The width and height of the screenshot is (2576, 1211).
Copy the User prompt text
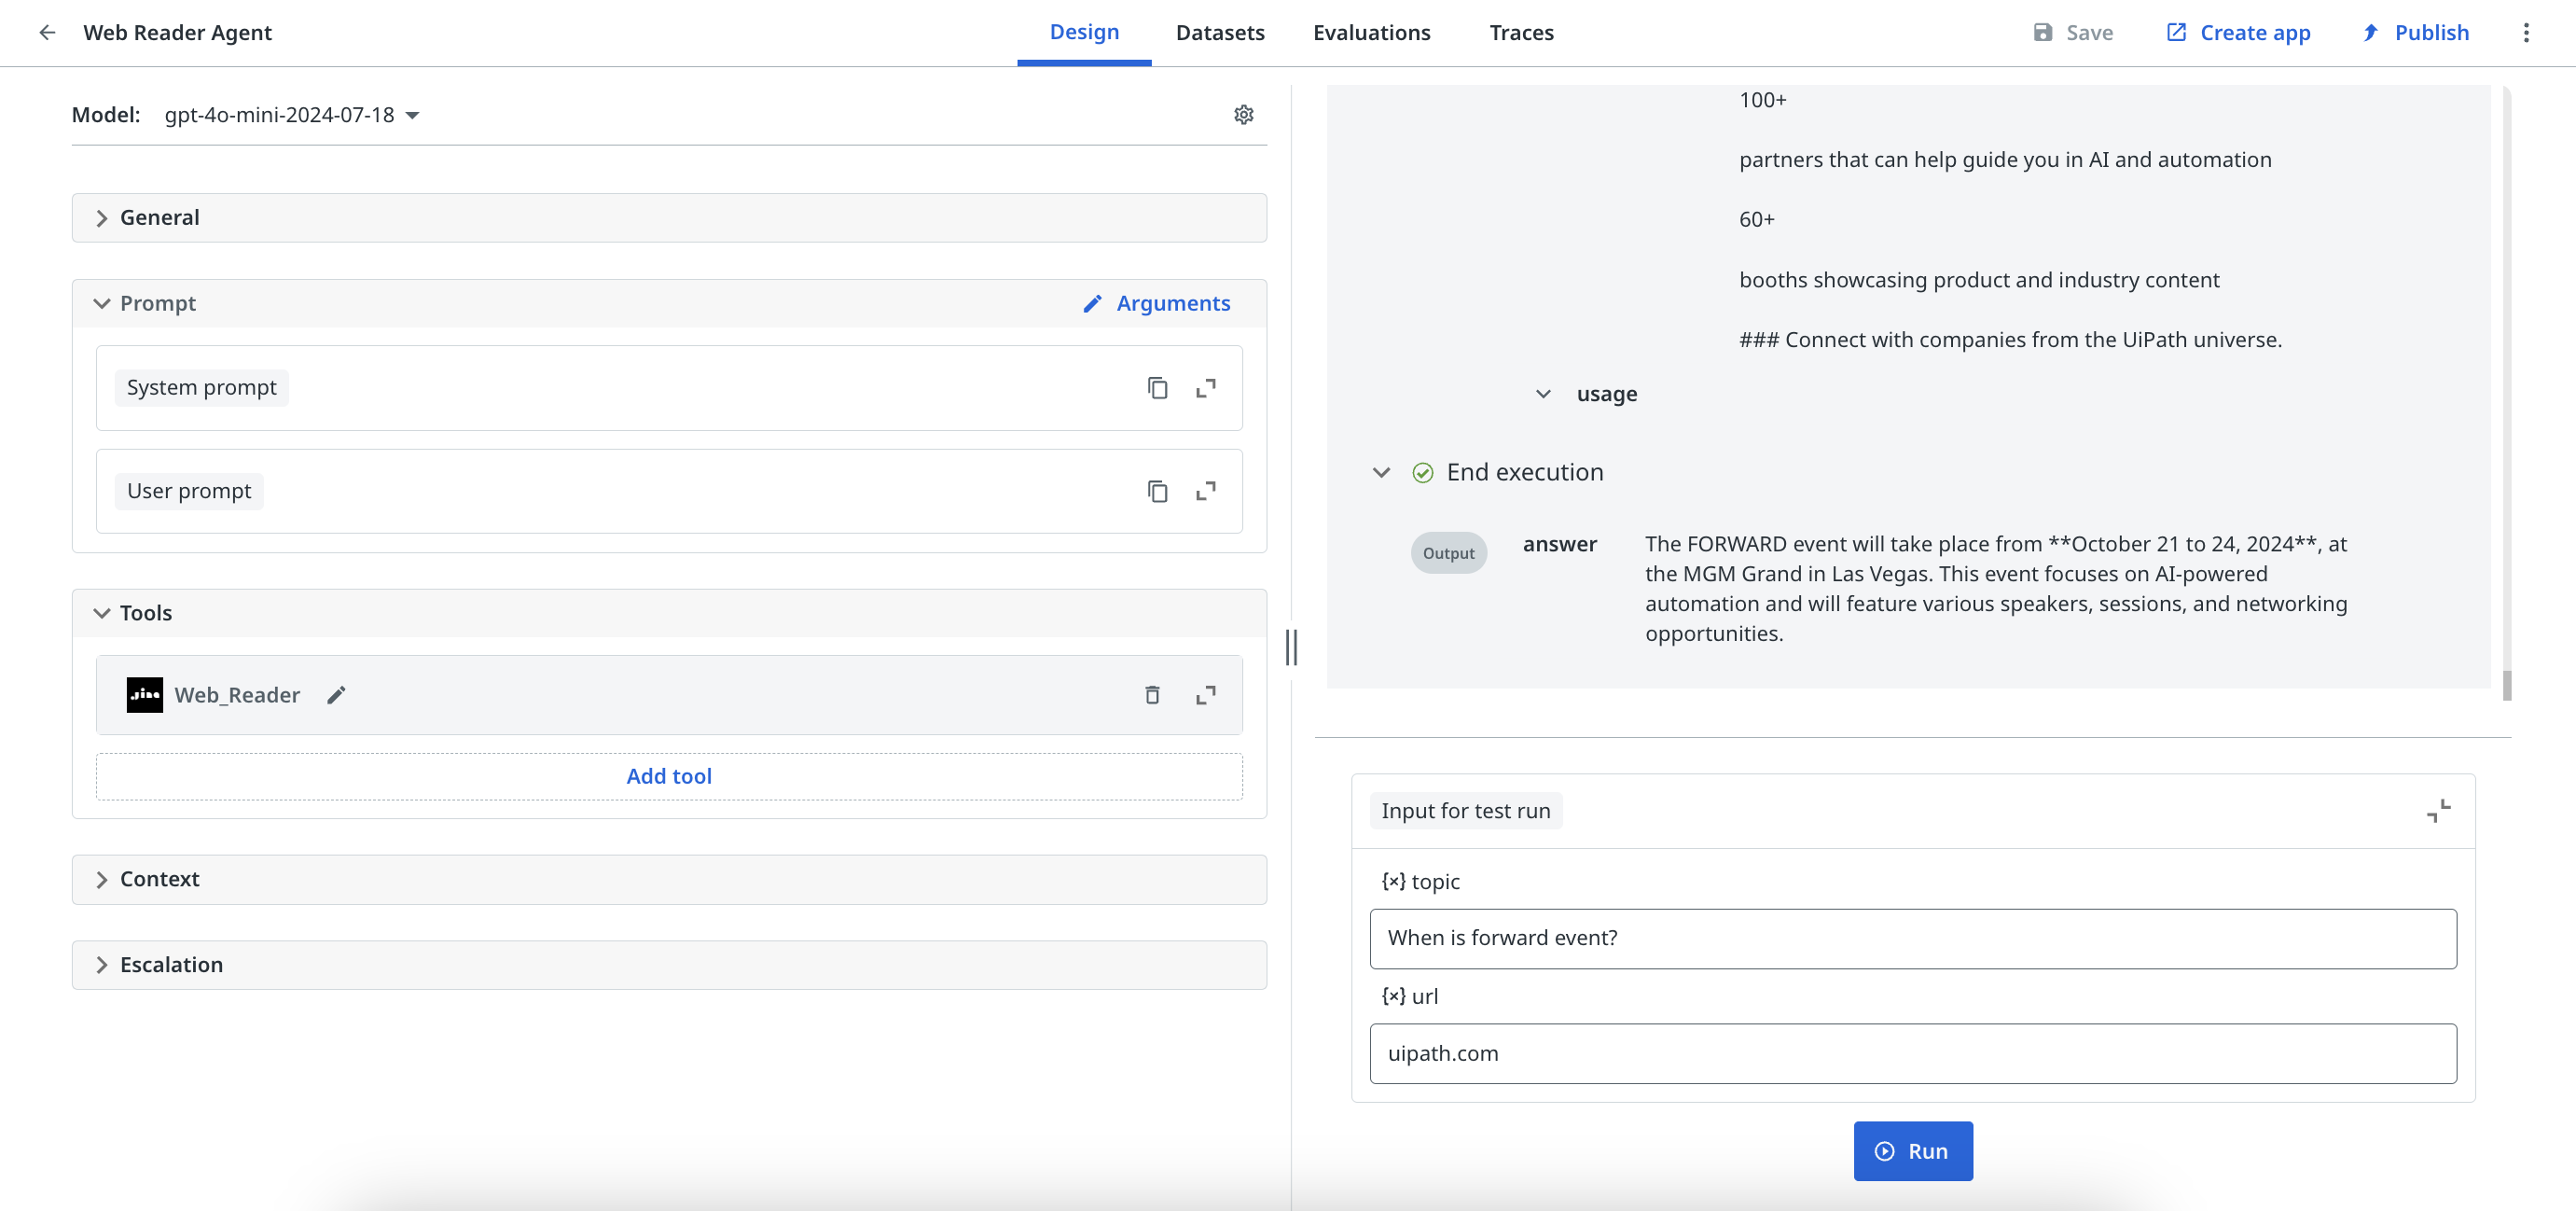[1157, 491]
